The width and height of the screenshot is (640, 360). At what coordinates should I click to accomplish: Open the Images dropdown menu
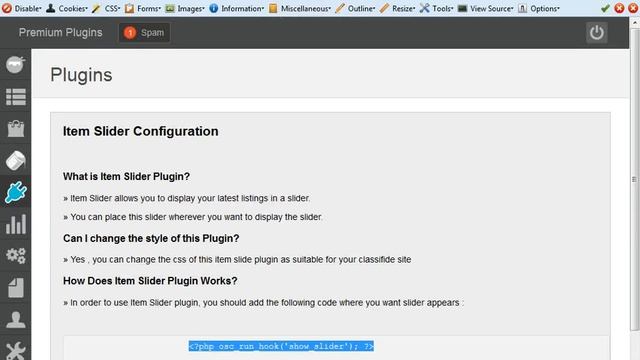point(185,8)
